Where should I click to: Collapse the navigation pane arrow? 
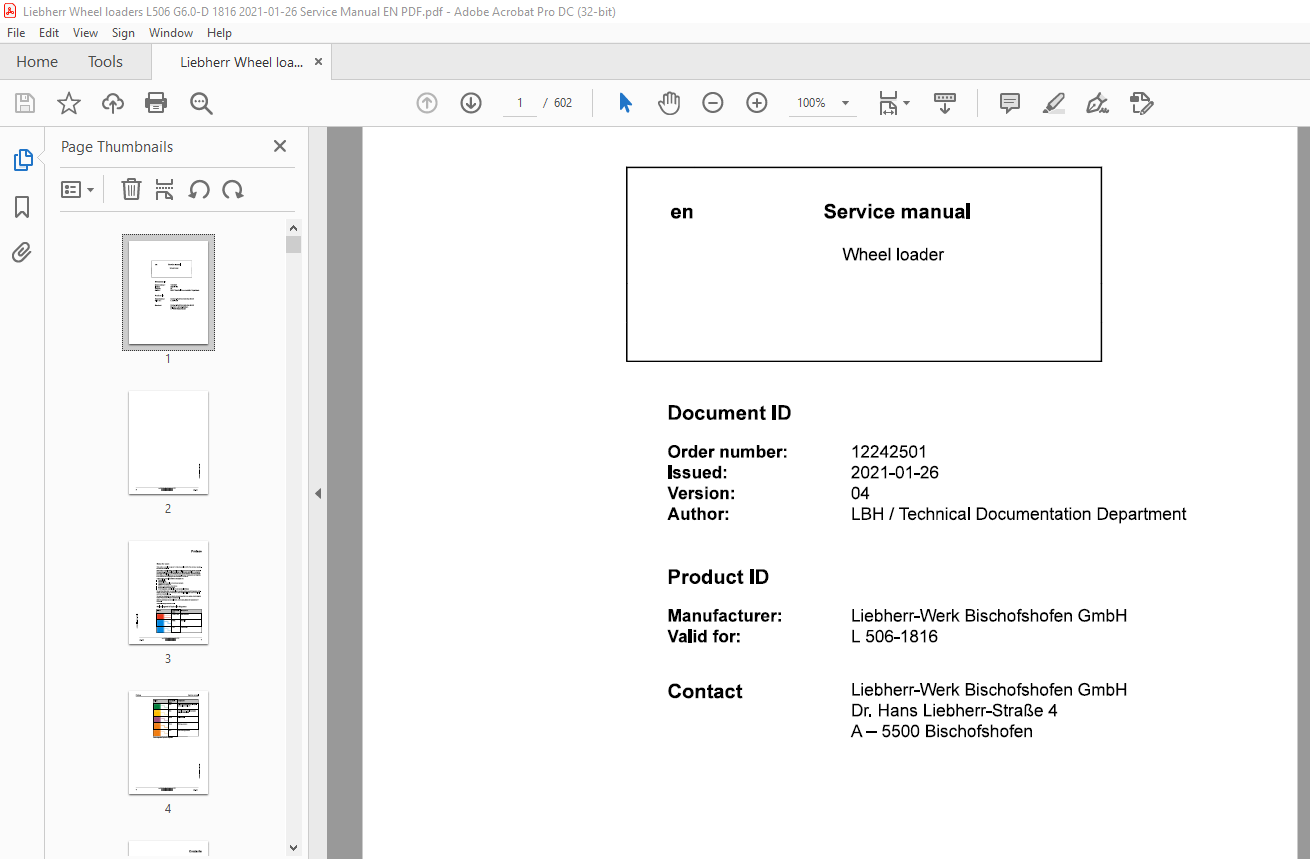click(318, 493)
